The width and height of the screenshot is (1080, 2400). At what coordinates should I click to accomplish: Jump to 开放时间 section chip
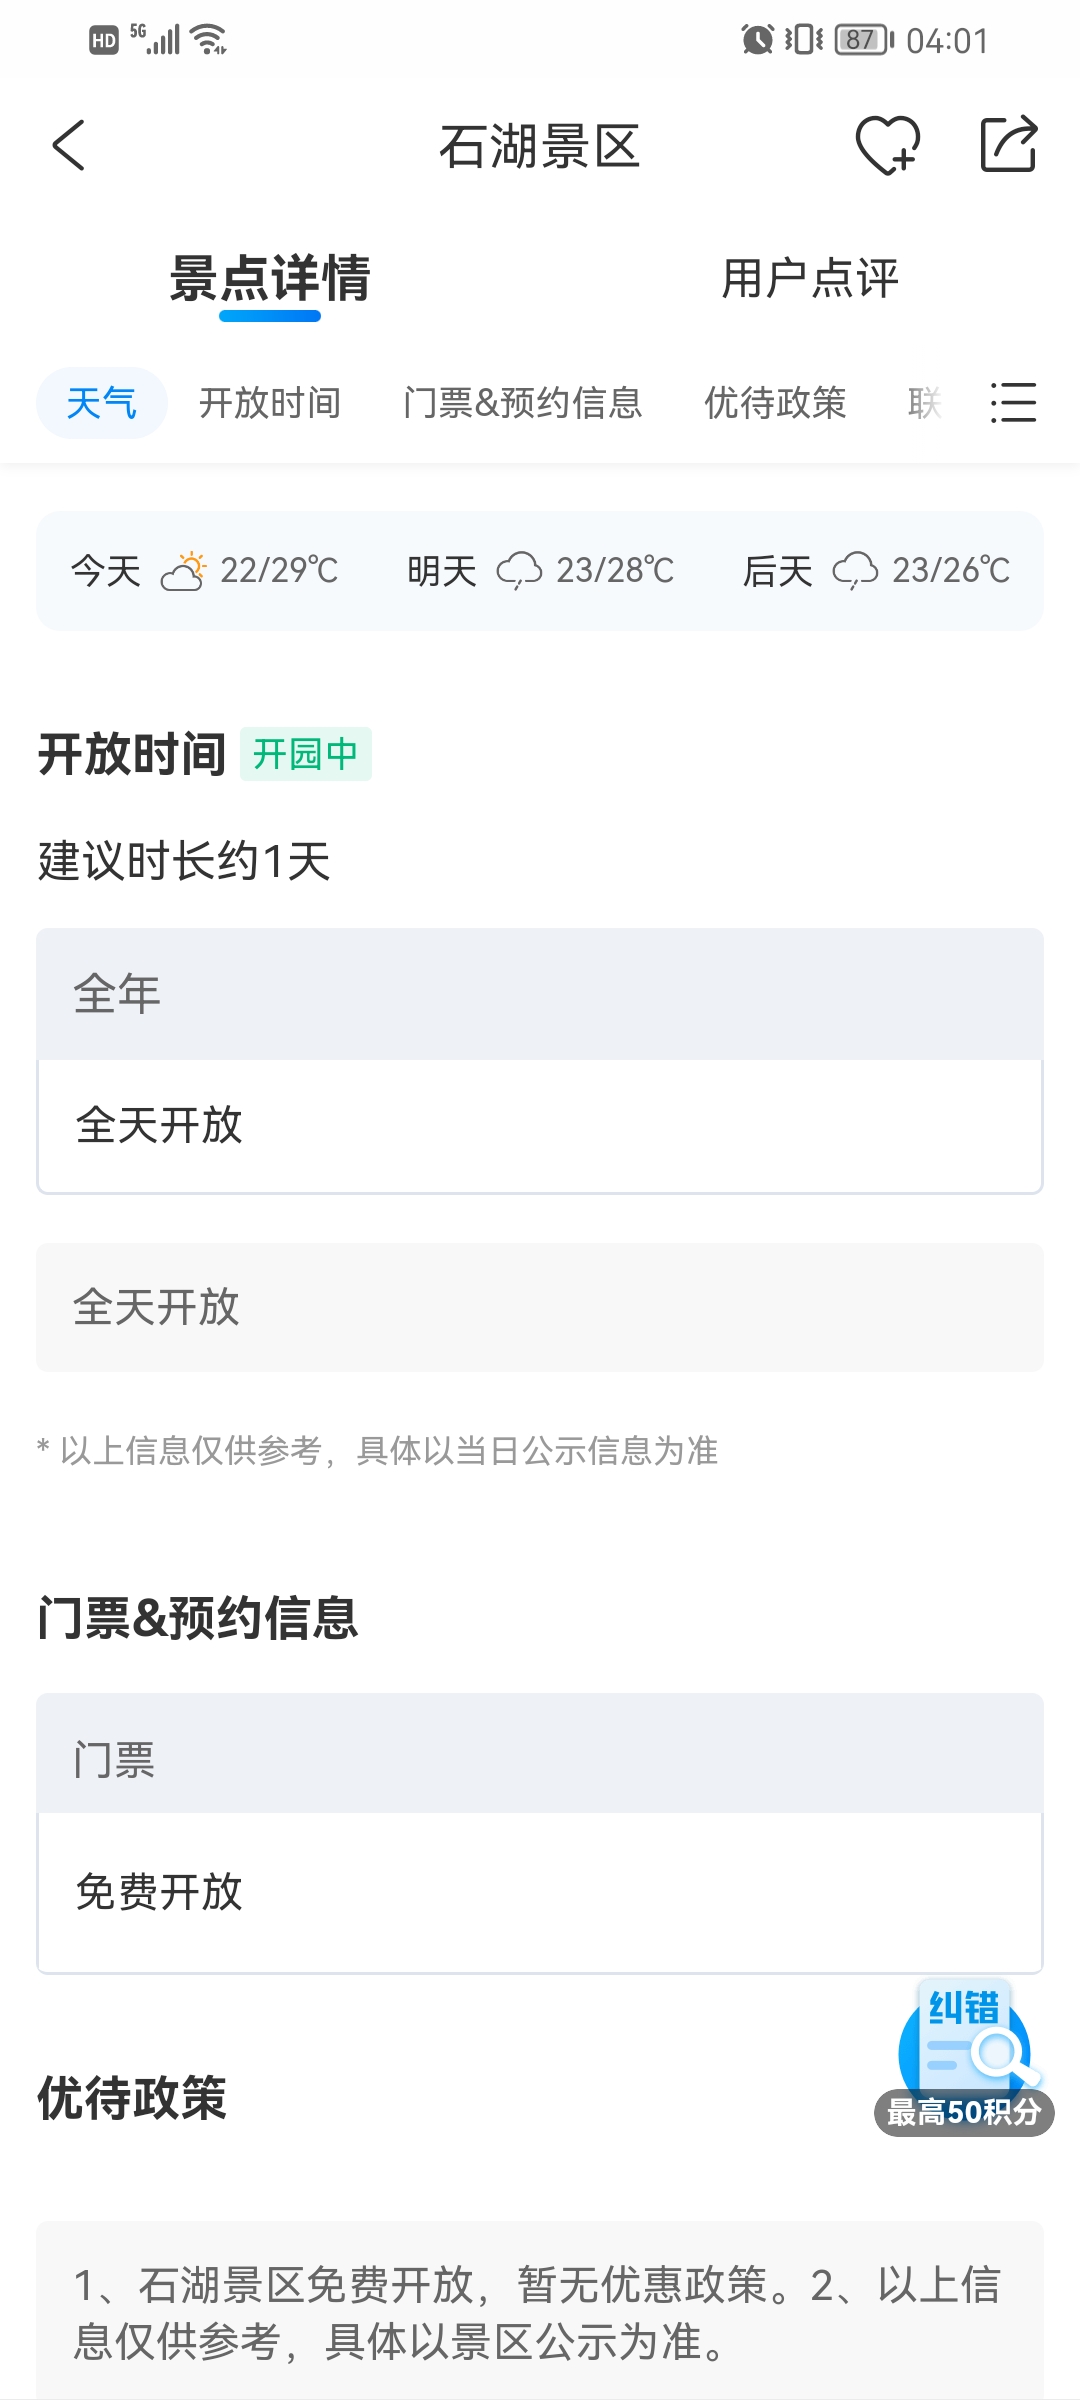[270, 403]
